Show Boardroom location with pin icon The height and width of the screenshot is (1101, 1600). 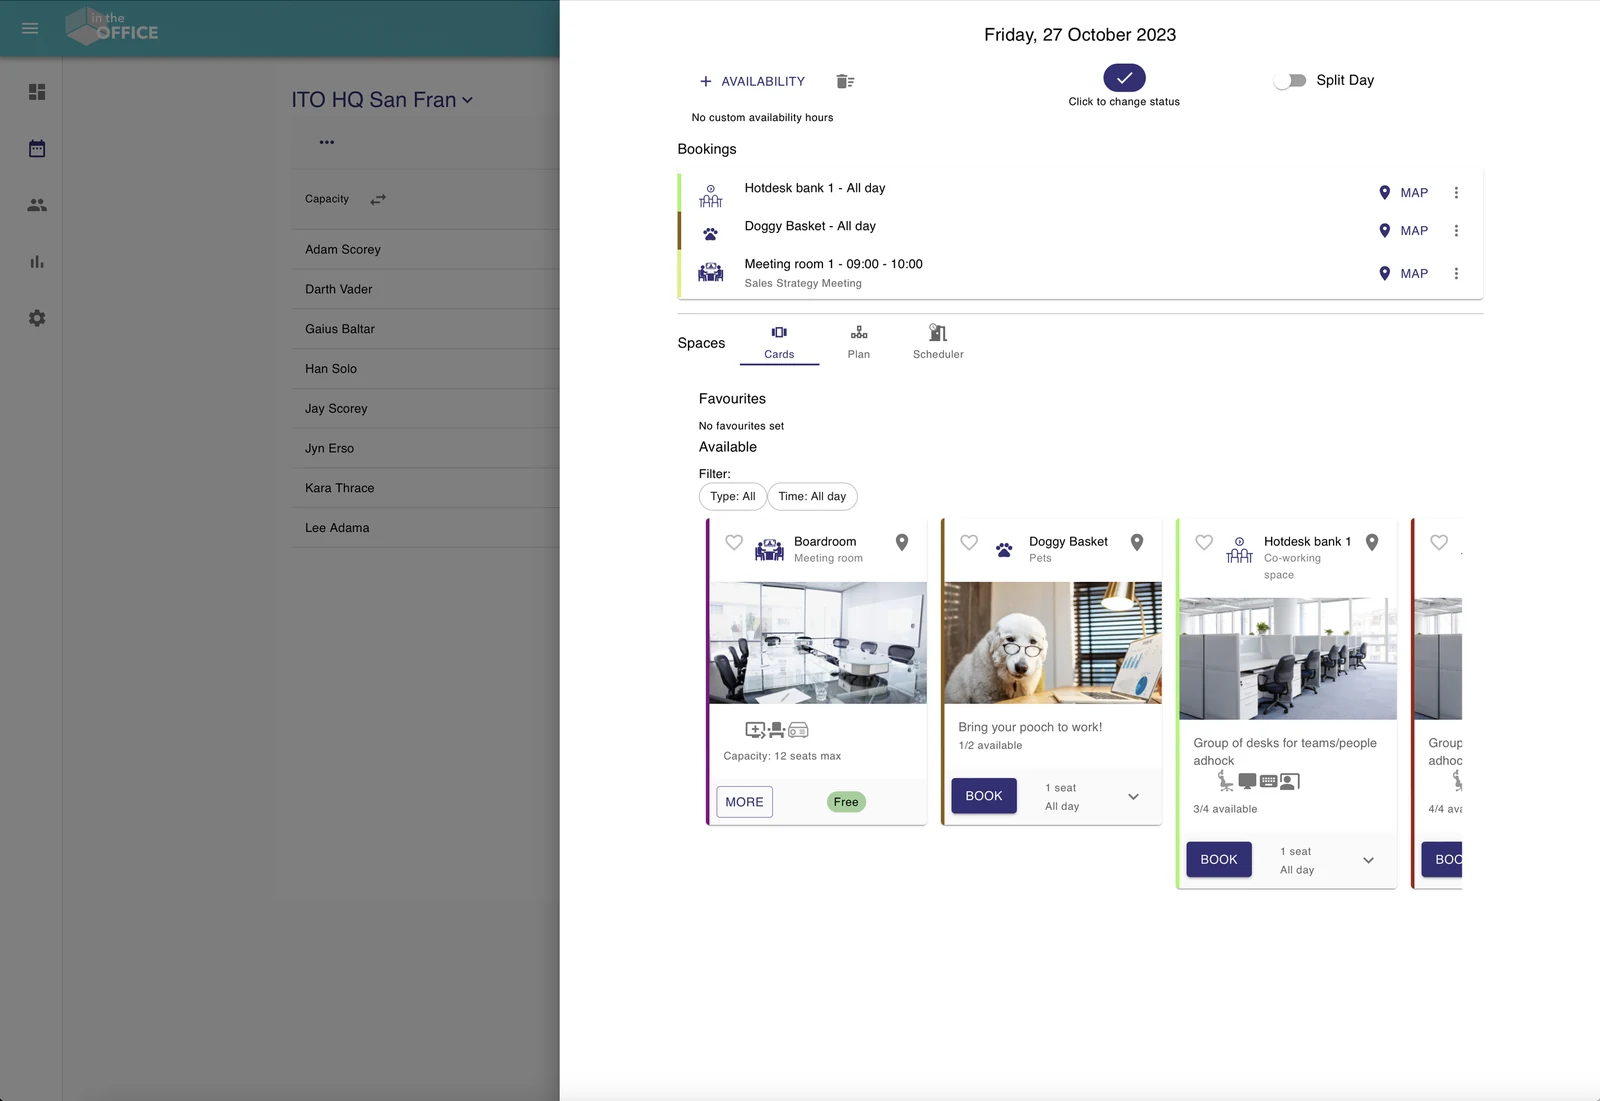pyautogui.click(x=902, y=542)
